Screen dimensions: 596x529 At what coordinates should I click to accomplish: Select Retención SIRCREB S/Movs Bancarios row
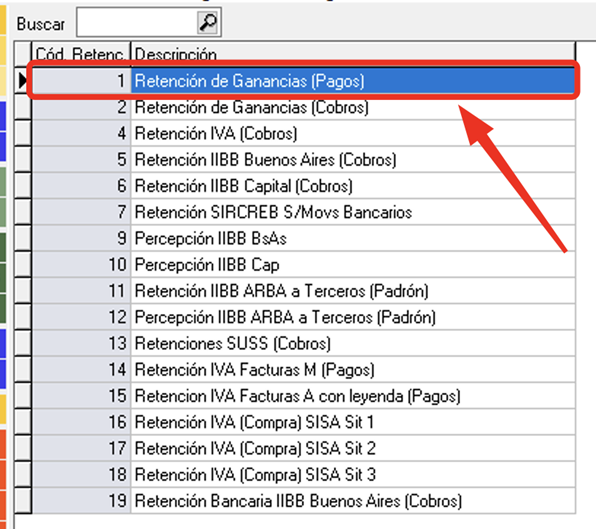[304, 212]
